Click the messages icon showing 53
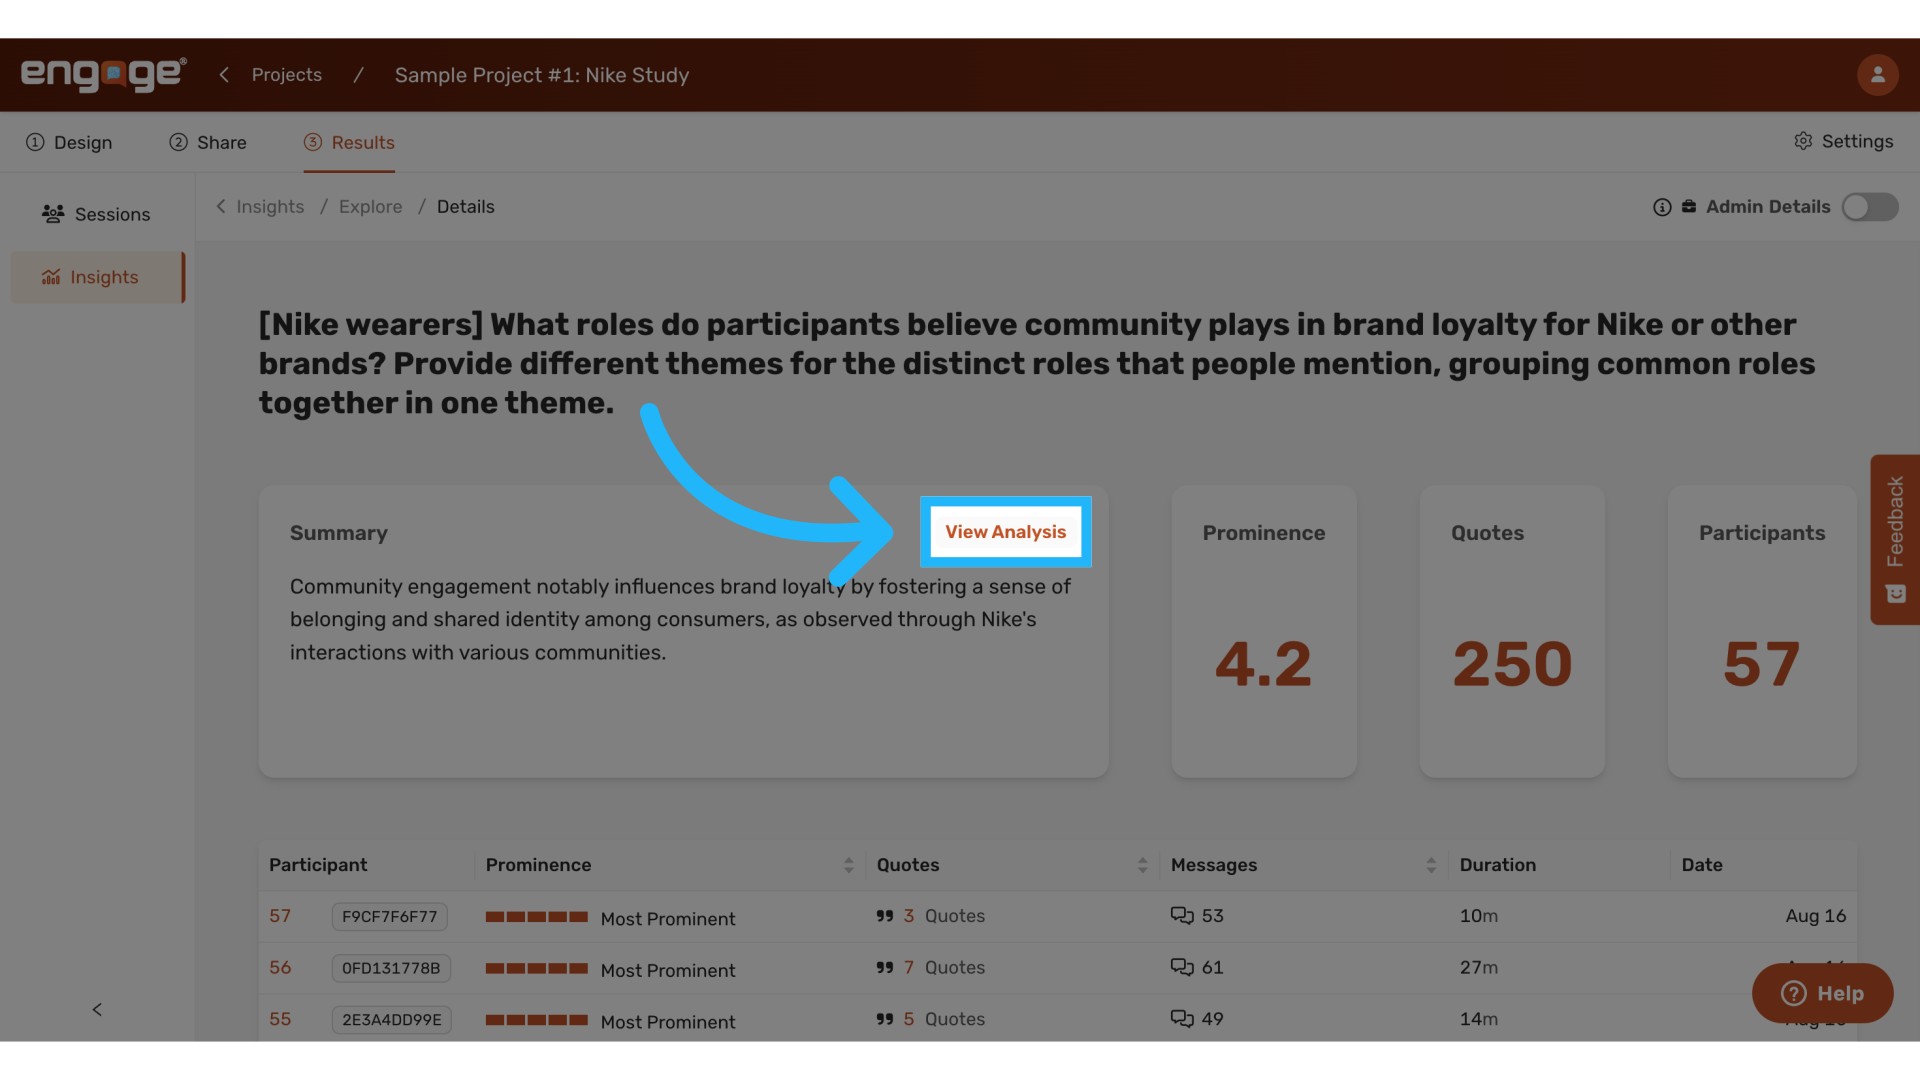This screenshot has height=1080, width=1920. [x=1182, y=916]
